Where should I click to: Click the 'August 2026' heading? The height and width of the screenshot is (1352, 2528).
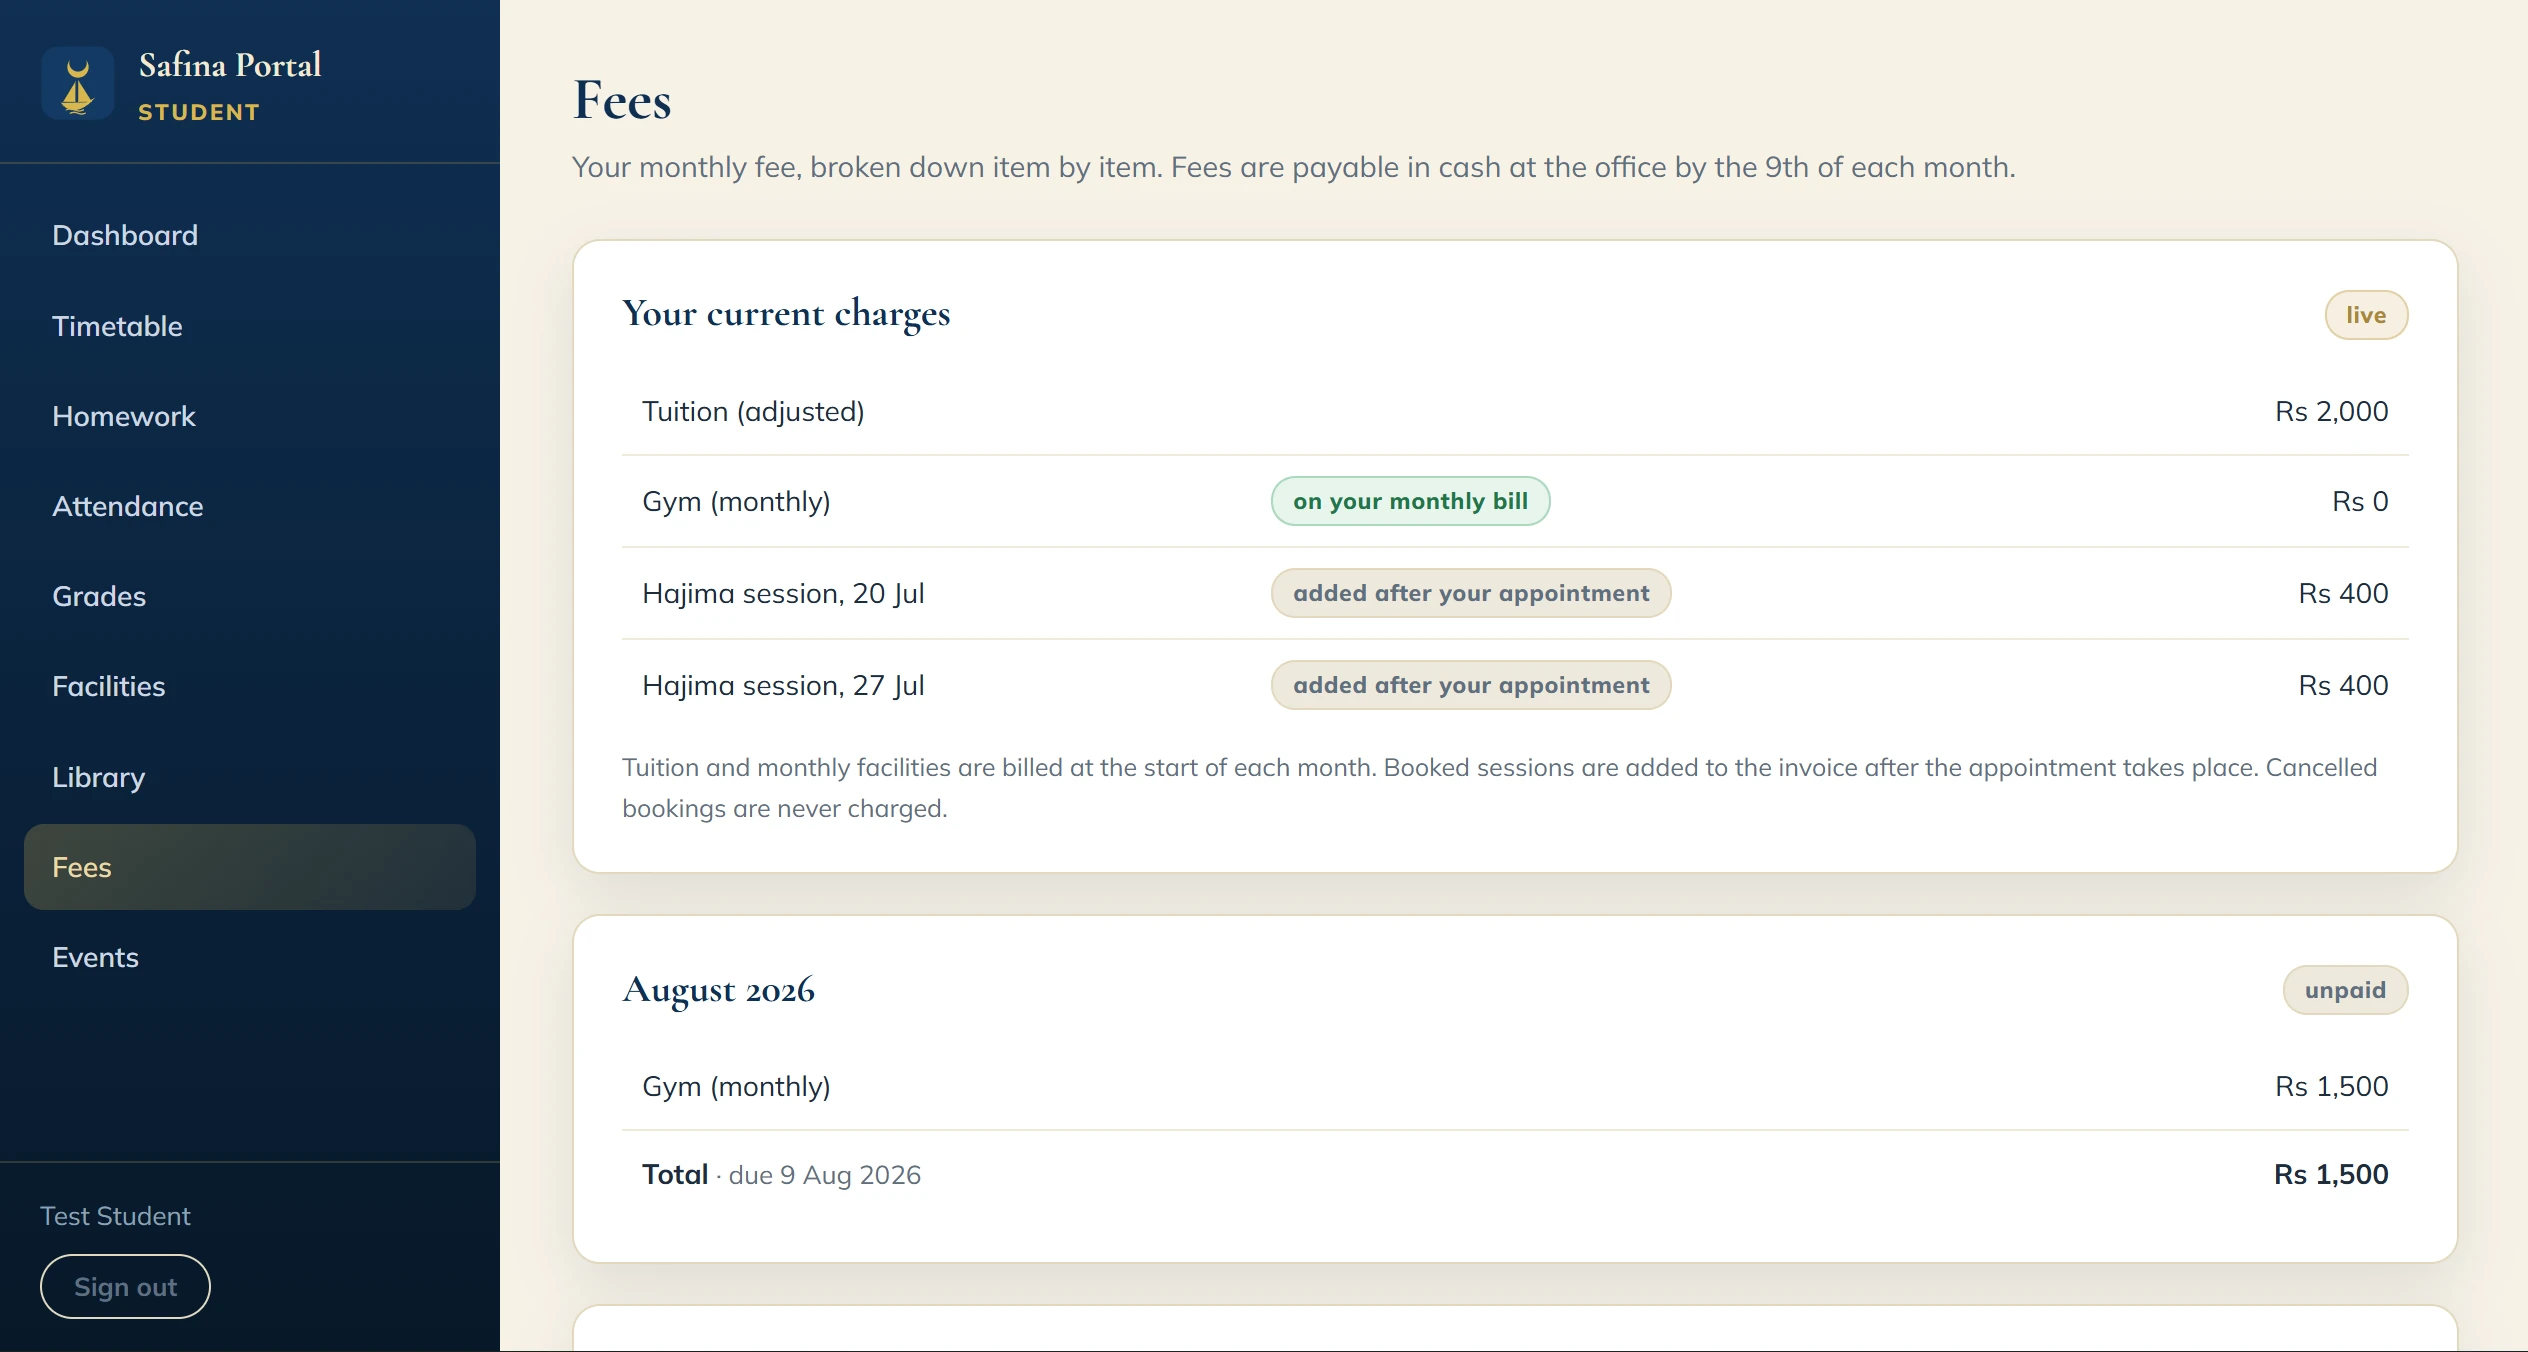pos(718,990)
